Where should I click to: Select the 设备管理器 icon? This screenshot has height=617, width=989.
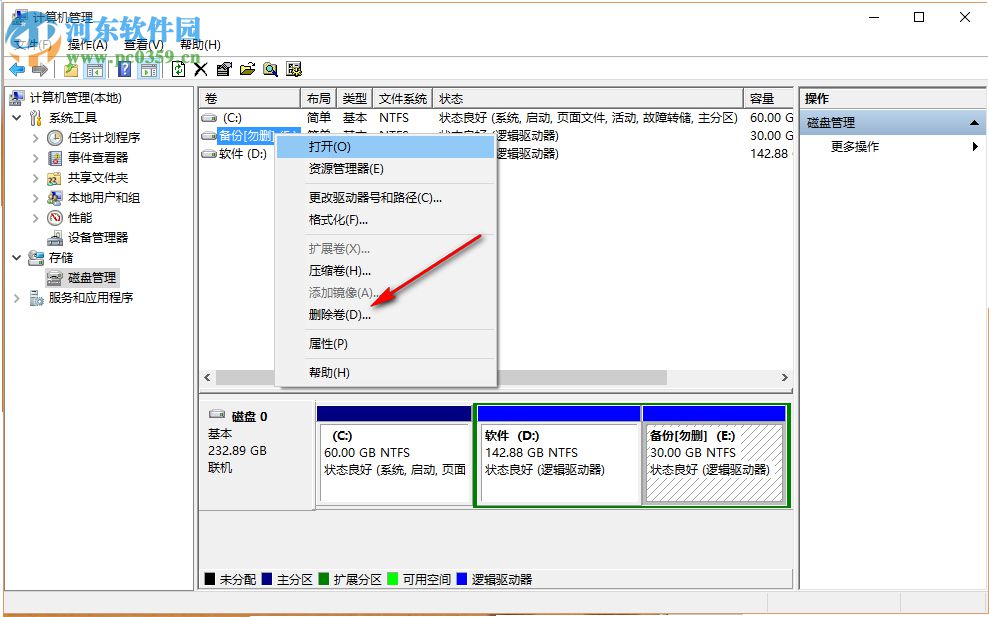(x=56, y=237)
